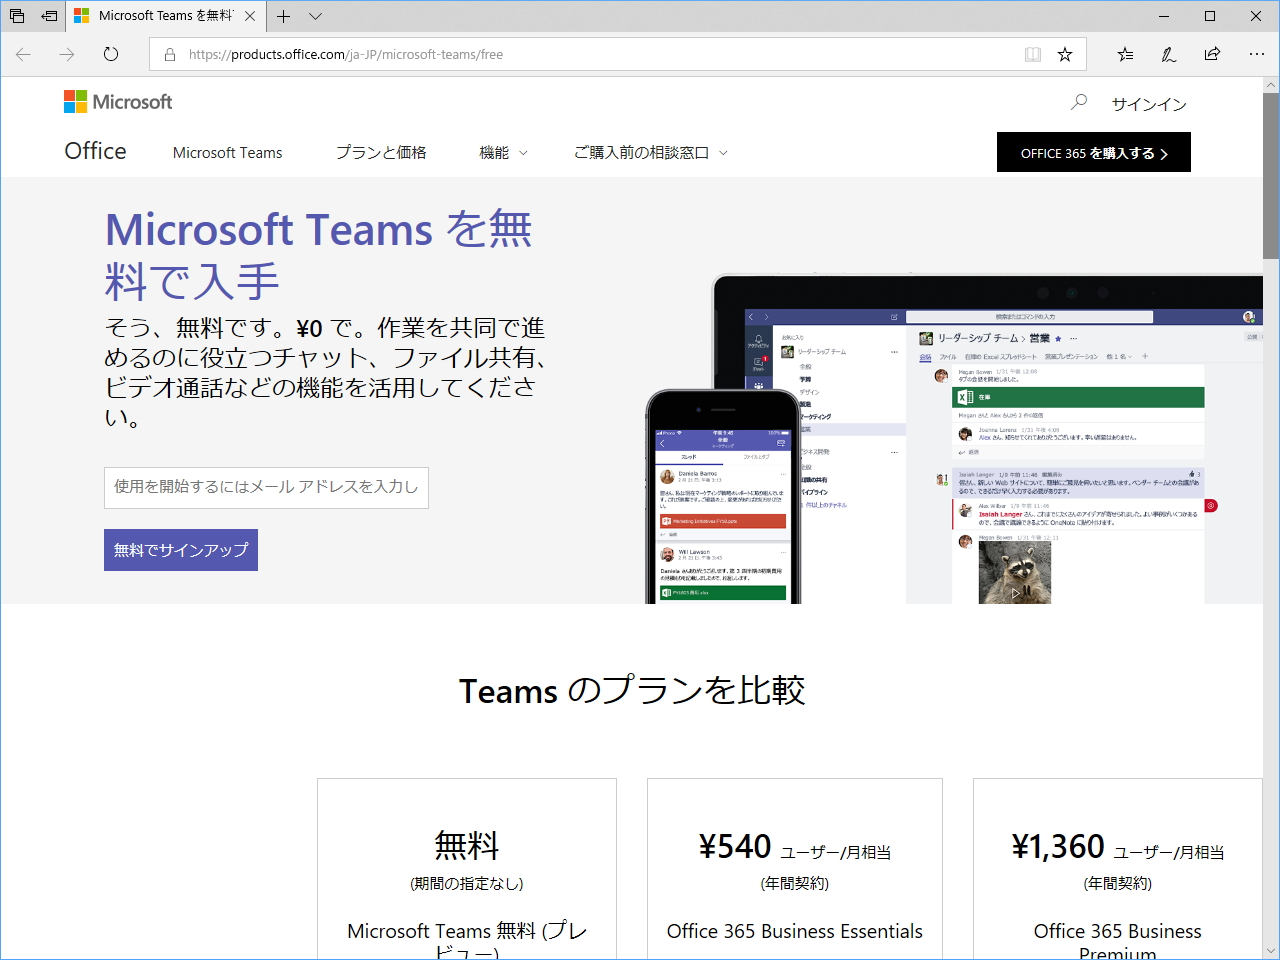Focus the email address input field
Viewport: 1280px width, 960px height.
266,488
